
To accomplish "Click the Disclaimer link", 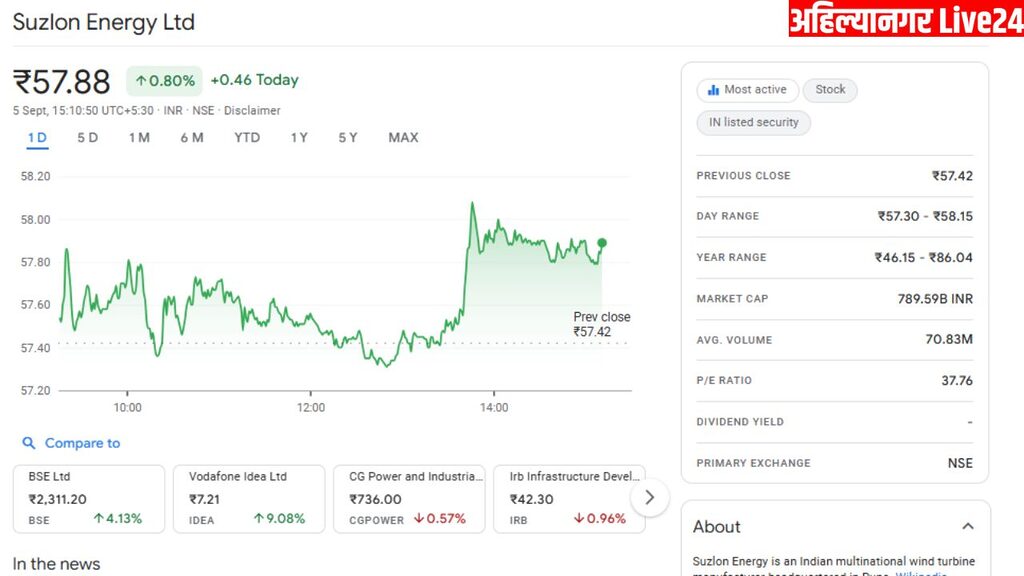I will tap(252, 111).
